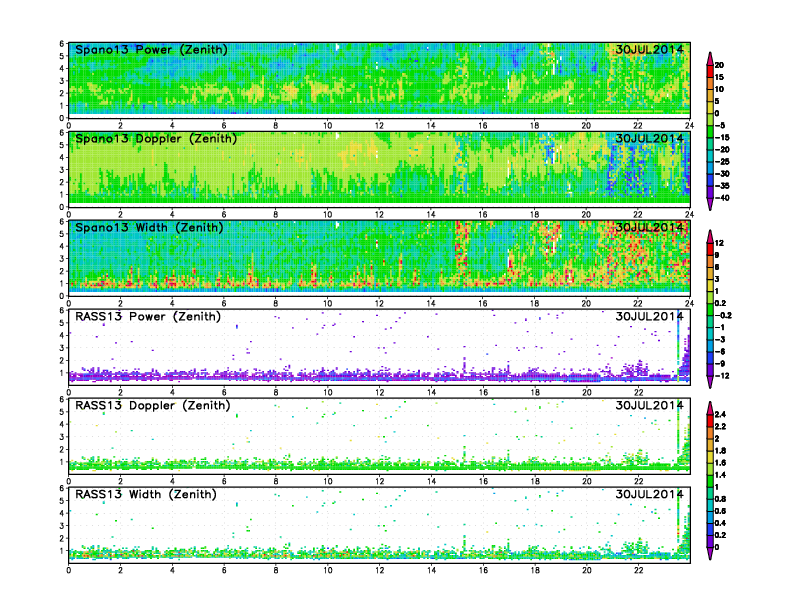The width and height of the screenshot is (792, 612).
Task: Click the "Spano13 Width (Zenith)" panel title
Action: (149, 227)
